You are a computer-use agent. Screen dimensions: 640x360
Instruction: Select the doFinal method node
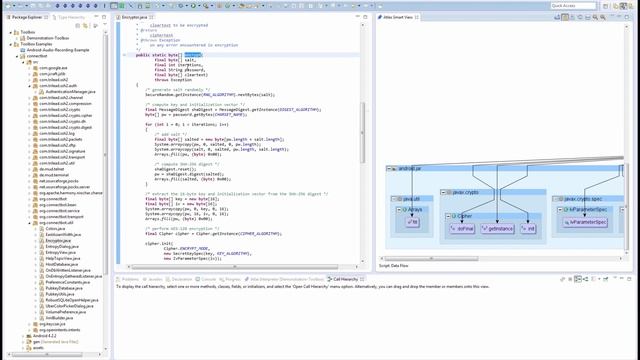462,229
